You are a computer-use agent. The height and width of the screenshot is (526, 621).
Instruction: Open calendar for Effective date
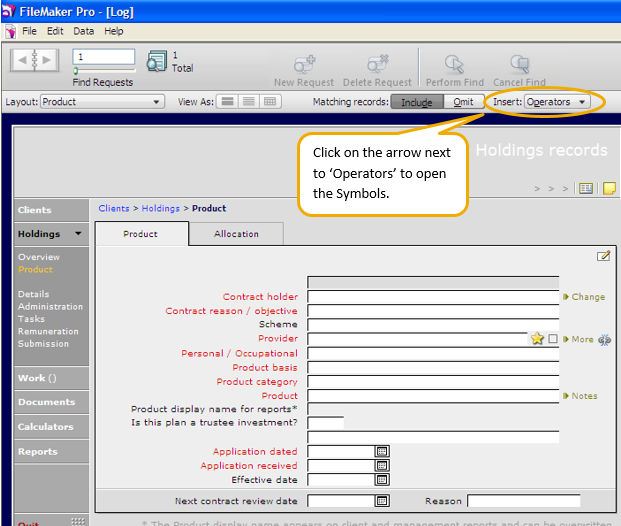[382, 480]
